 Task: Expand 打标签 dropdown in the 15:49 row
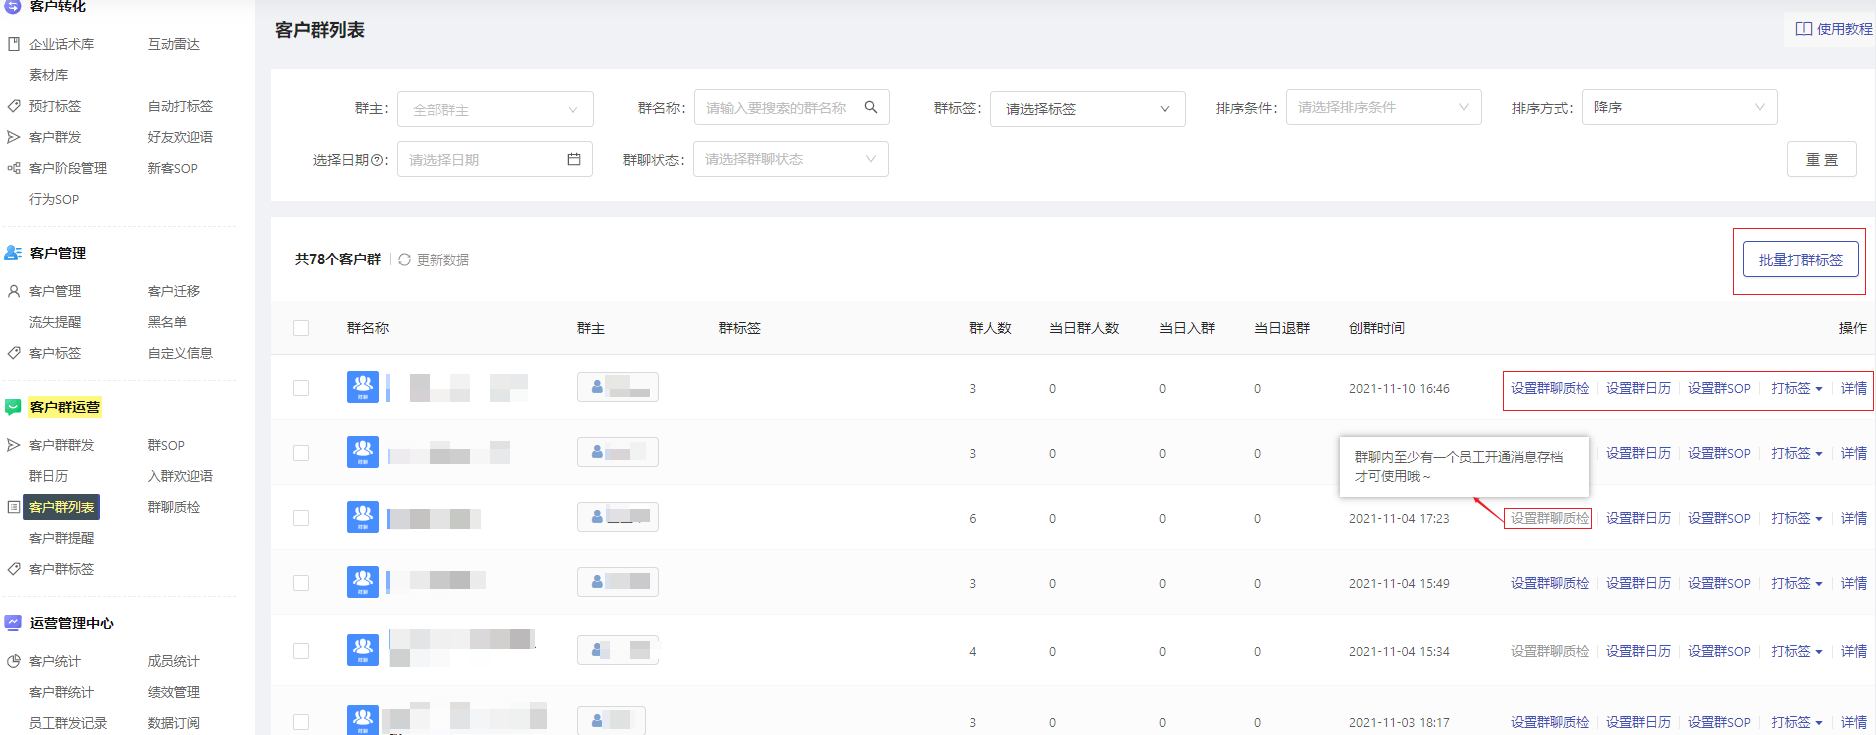1796,583
